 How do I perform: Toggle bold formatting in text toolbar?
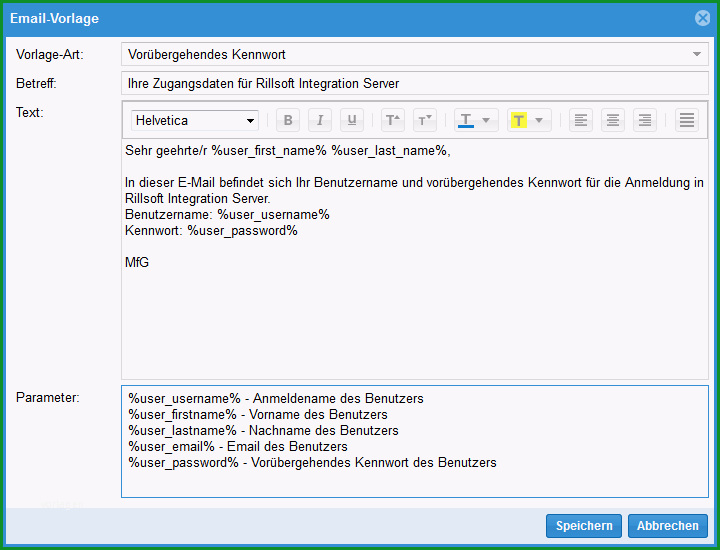tap(288, 120)
